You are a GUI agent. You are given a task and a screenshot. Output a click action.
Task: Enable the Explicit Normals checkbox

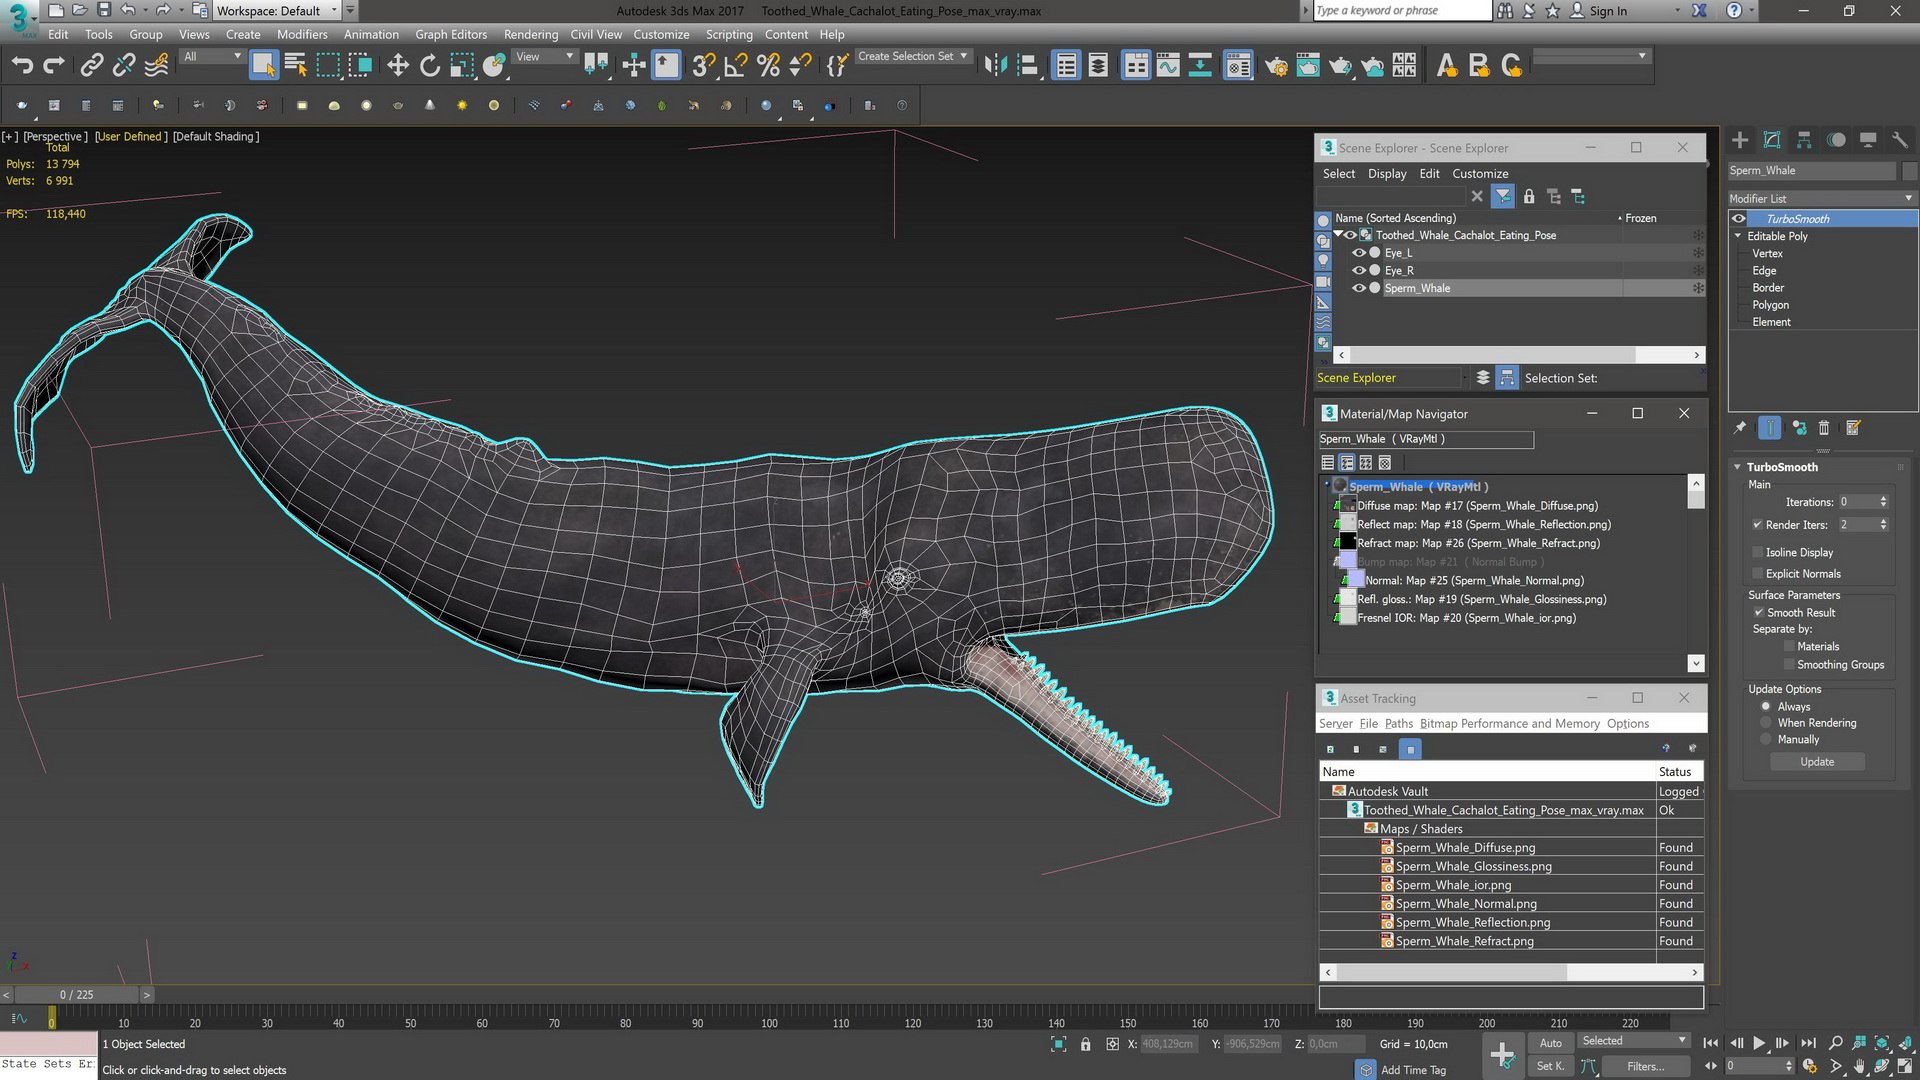[1758, 574]
